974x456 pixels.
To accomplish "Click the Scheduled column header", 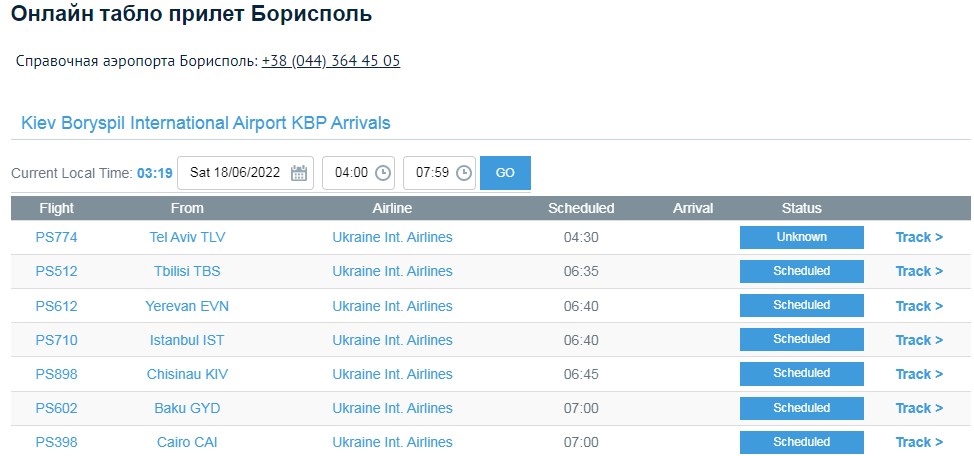I will [x=581, y=208].
